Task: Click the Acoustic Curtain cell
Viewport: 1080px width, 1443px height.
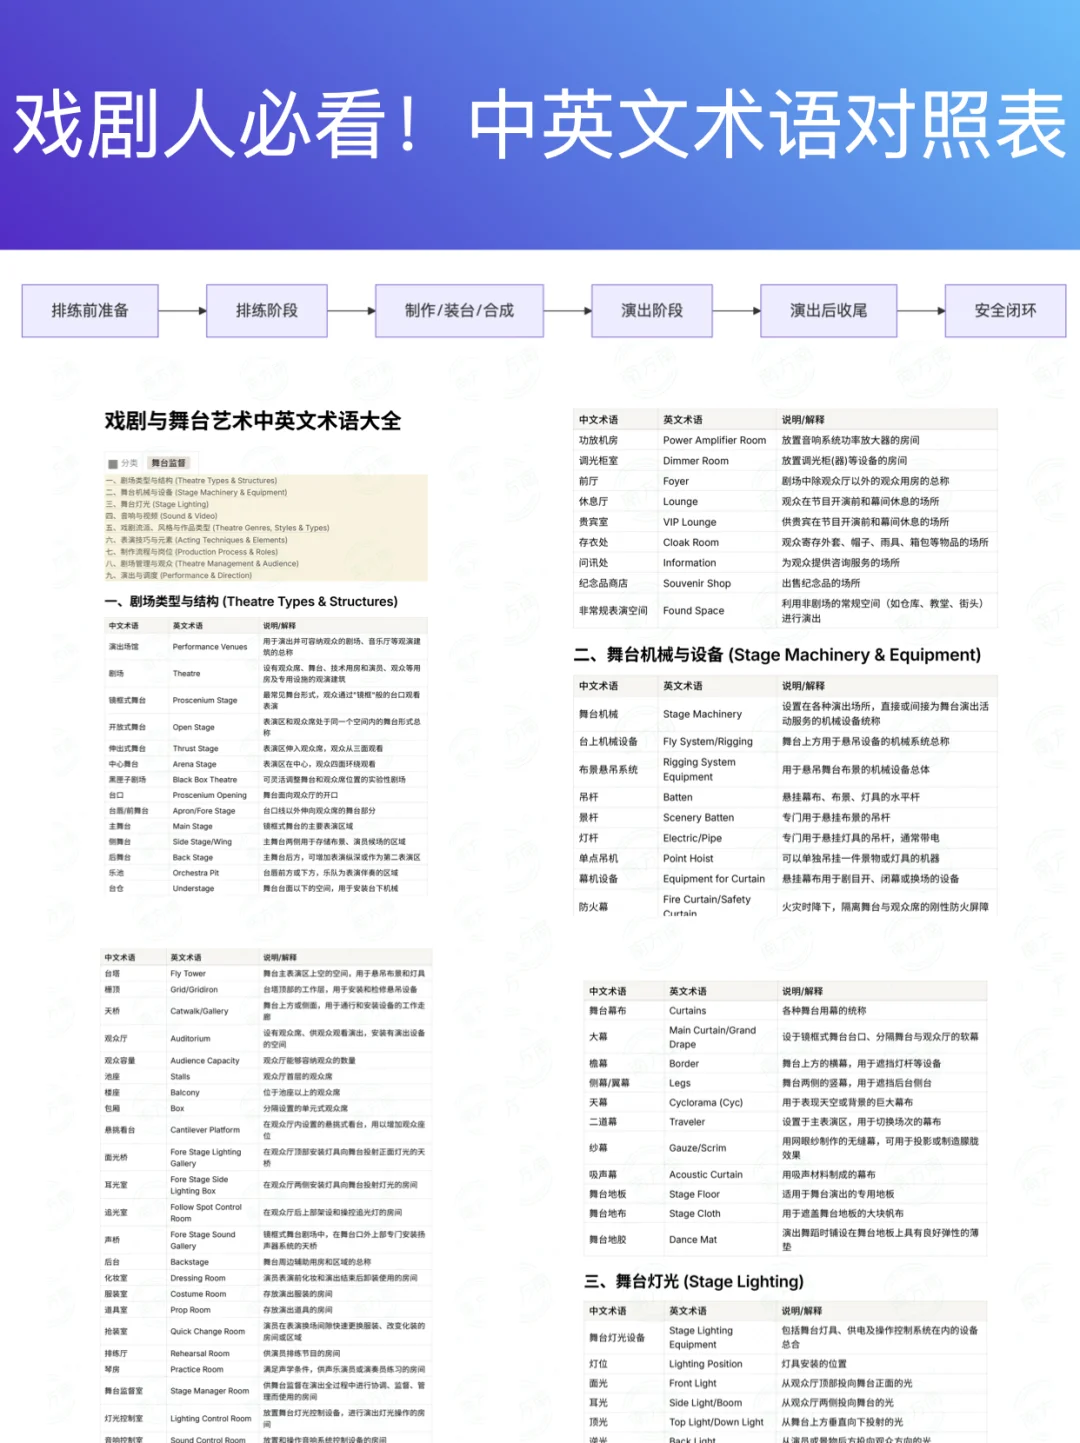Action: (706, 1175)
